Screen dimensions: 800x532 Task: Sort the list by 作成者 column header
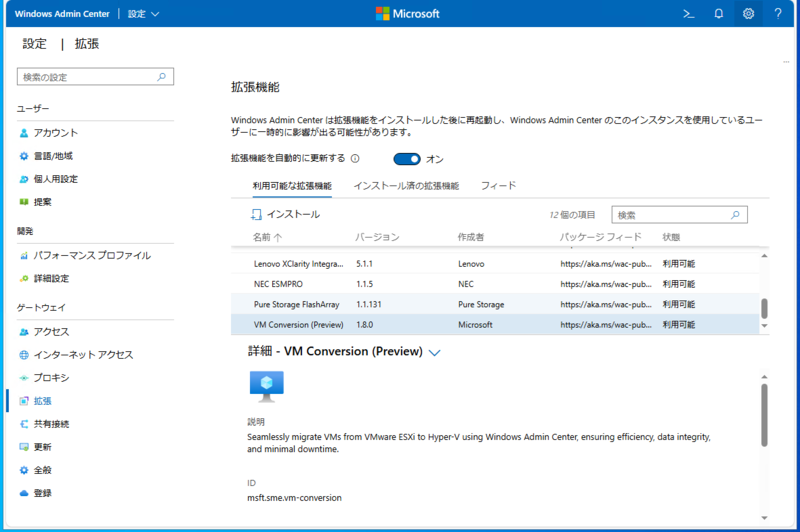470,237
